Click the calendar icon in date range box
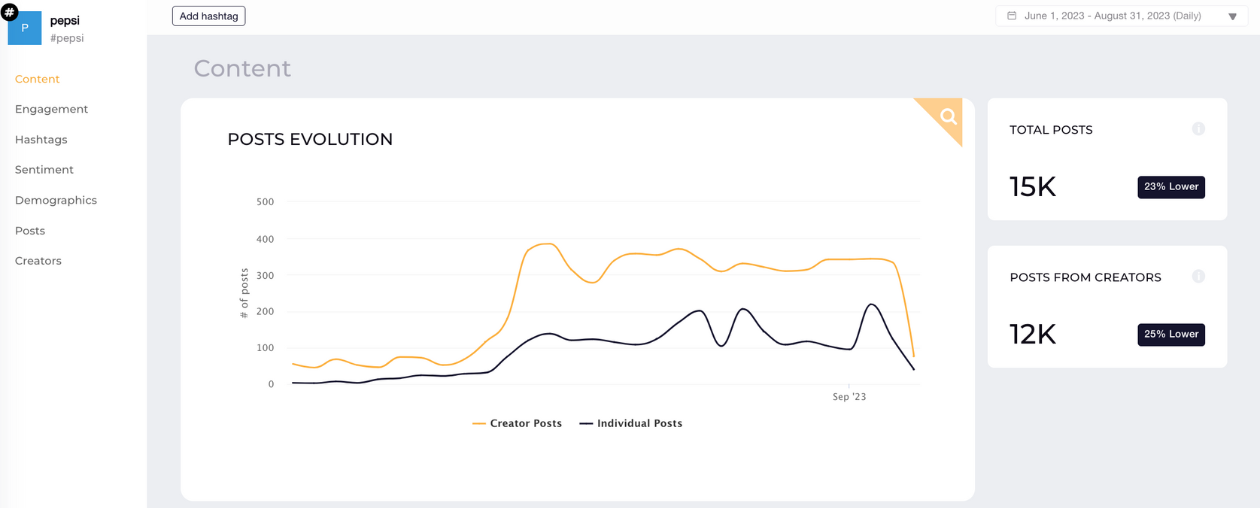 pos(1012,16)
